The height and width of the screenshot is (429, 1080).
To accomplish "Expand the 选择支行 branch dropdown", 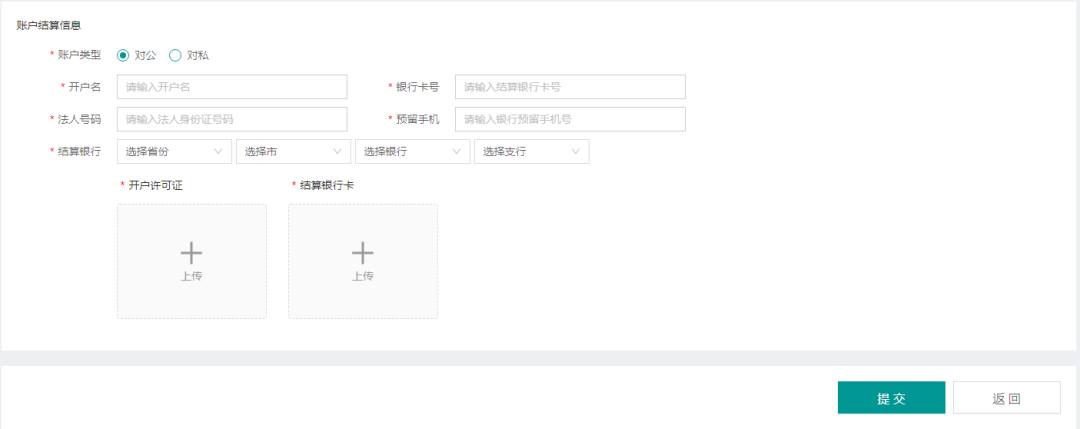I will click(532, 151).
